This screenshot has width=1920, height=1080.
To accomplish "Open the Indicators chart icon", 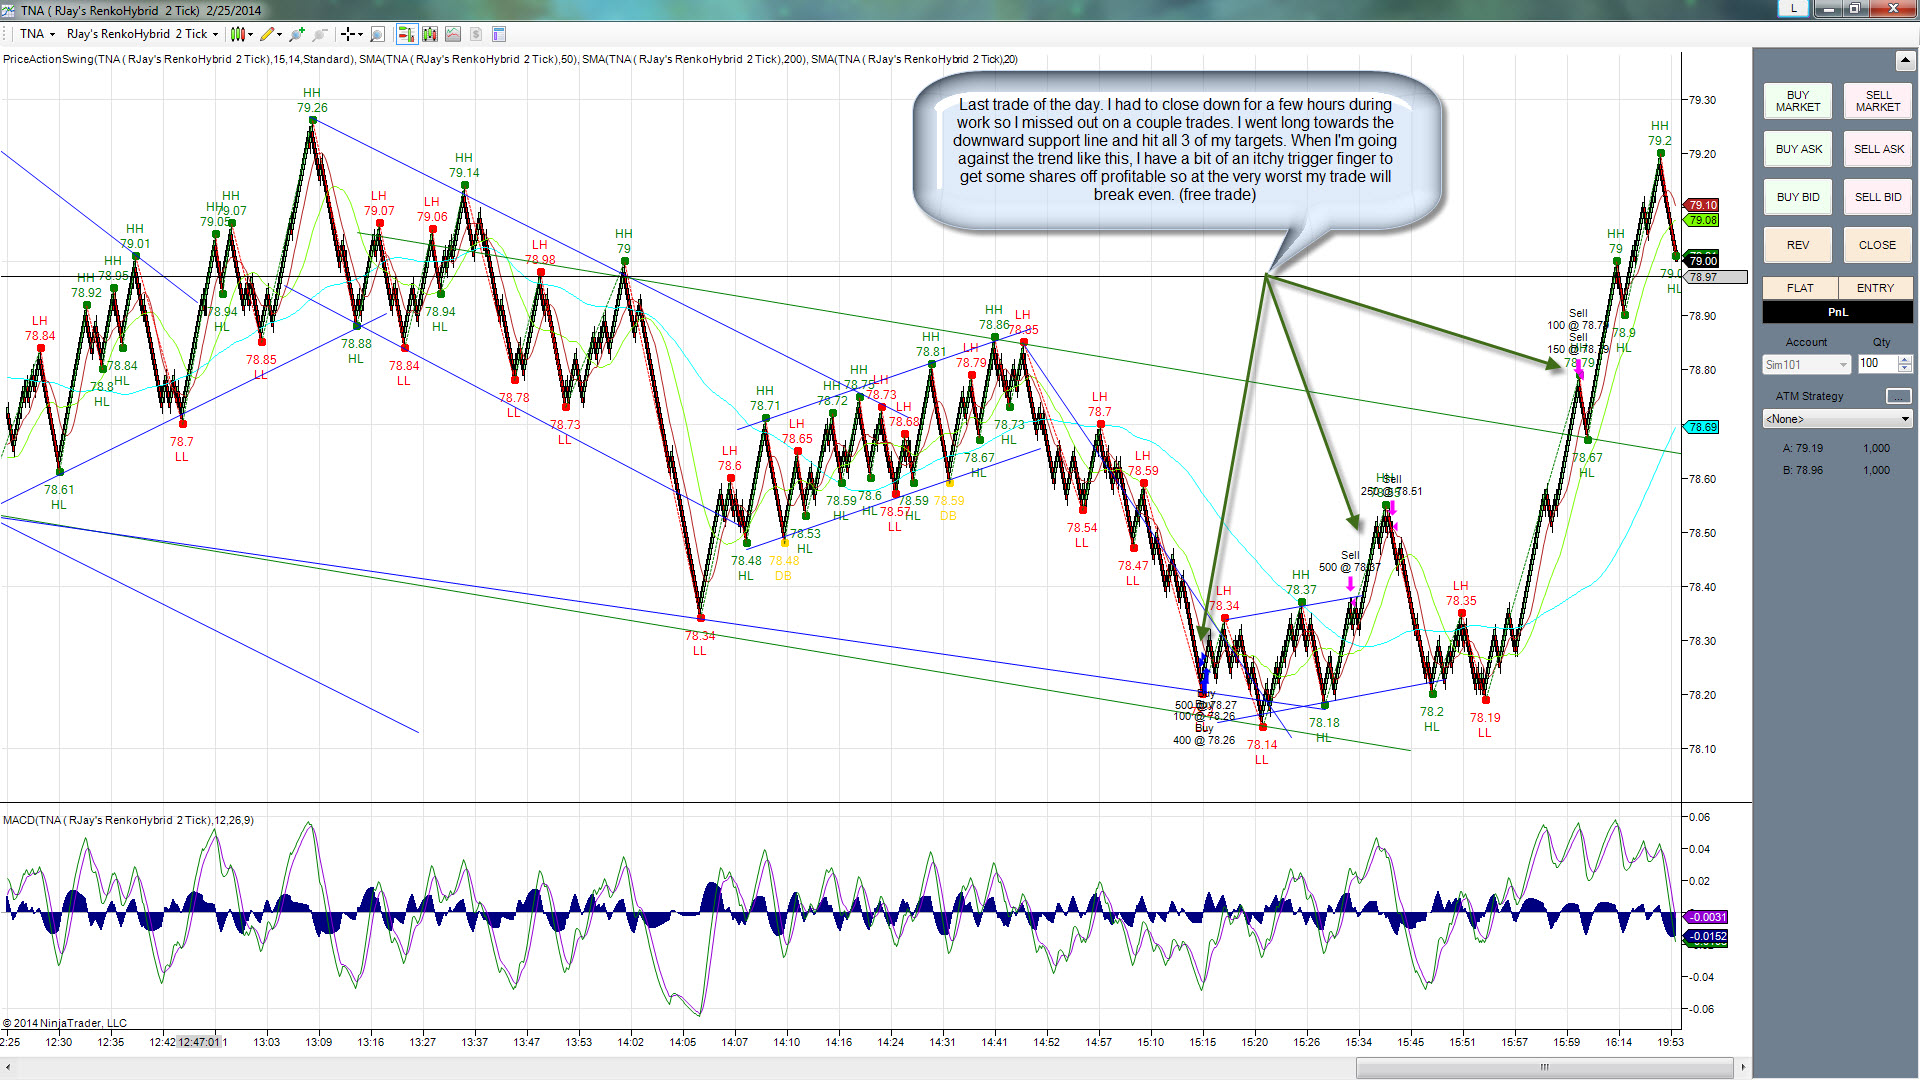I will click(453, 34).
